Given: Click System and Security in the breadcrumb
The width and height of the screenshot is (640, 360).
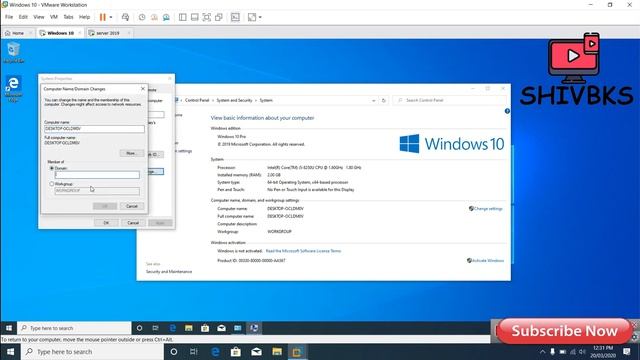Looking at the screenshot, I should click(x=234, y=100).
